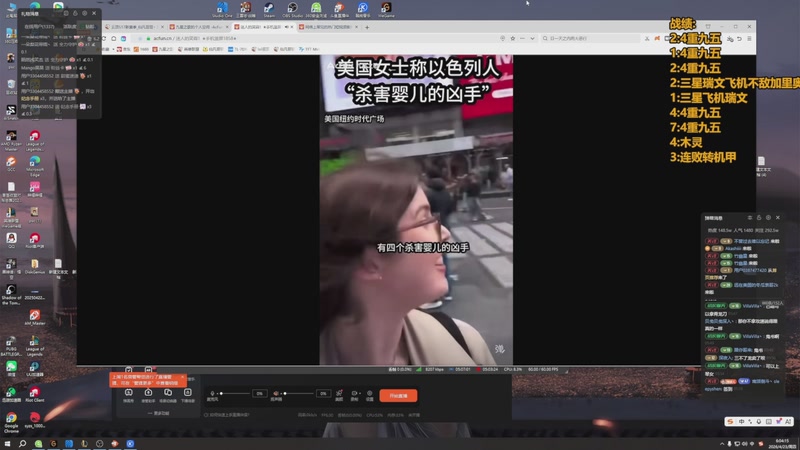Open AMD Ryzen Master desktop icon
Image resolution: width=800 pixels, height=450 pixels.
[11, 140]
